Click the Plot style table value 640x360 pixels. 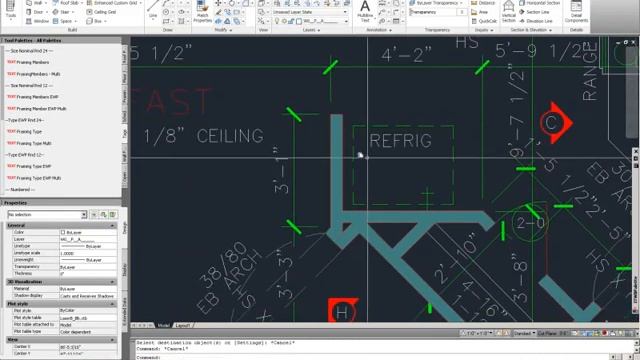89,318
